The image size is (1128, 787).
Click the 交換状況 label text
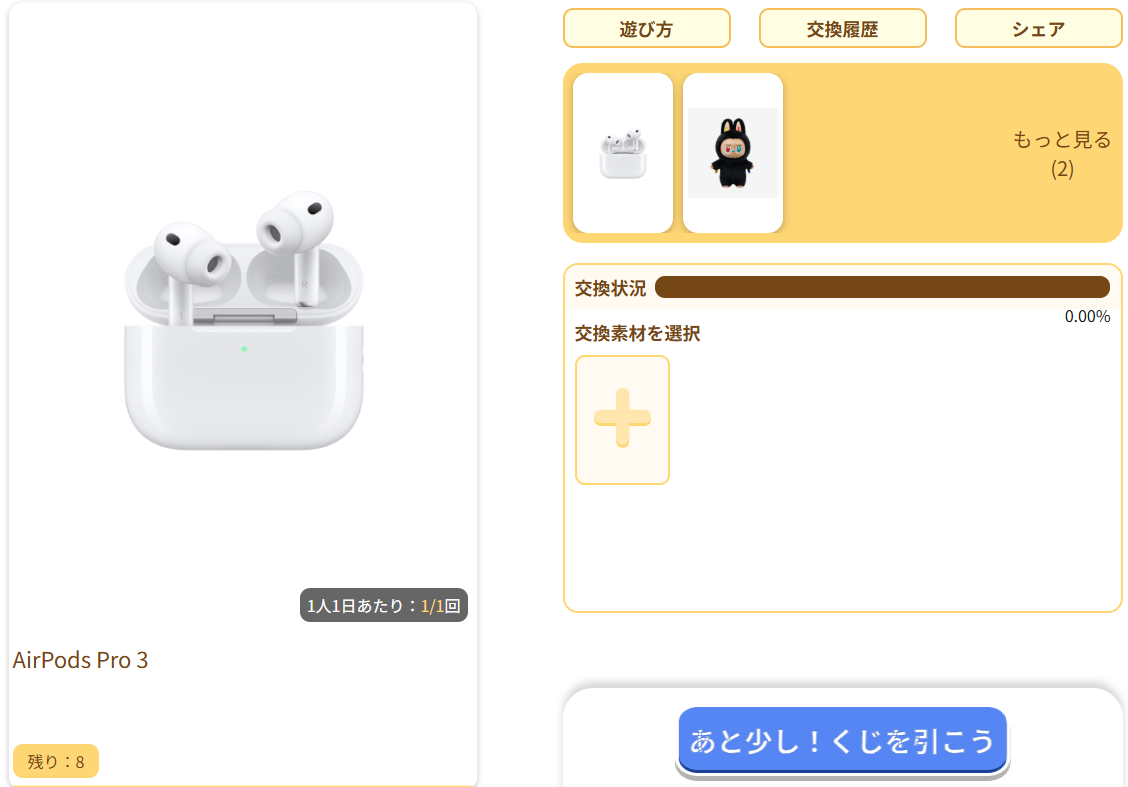610,288
